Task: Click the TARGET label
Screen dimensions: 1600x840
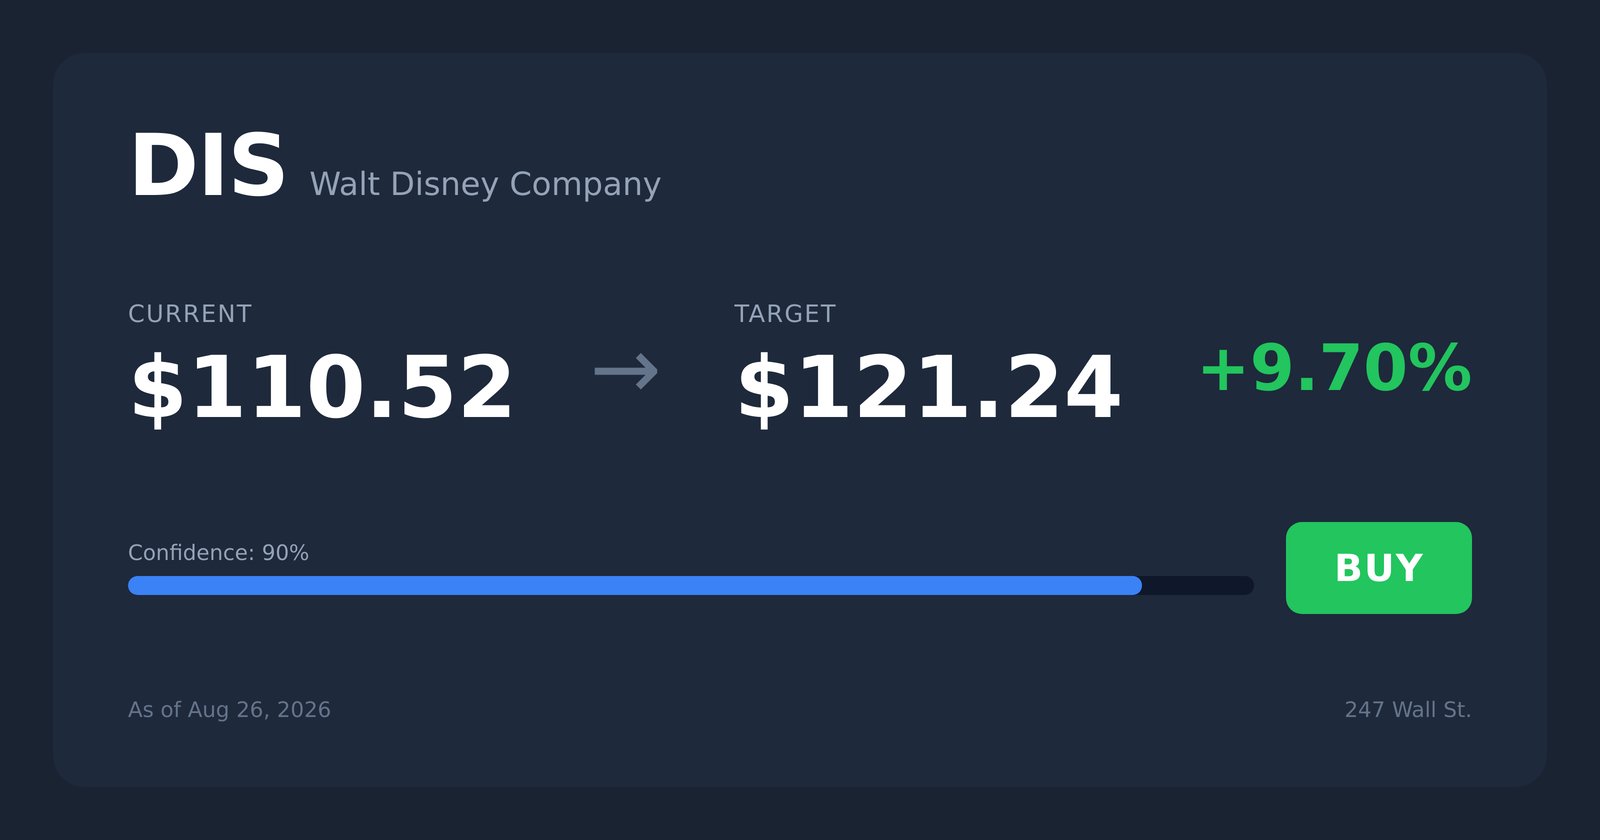Action: 785,314
